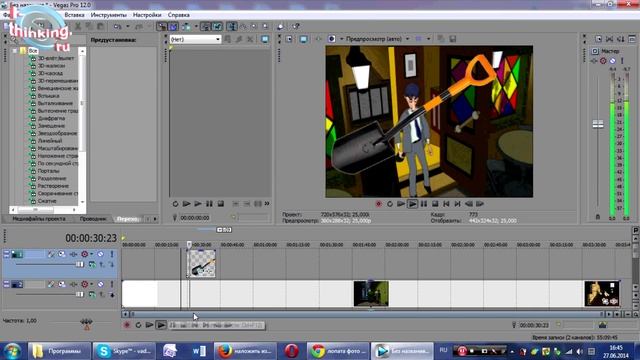
Task: Click the Project Video Properties icon above the preview
Action: pyautogui.click(x=289, y=39)
